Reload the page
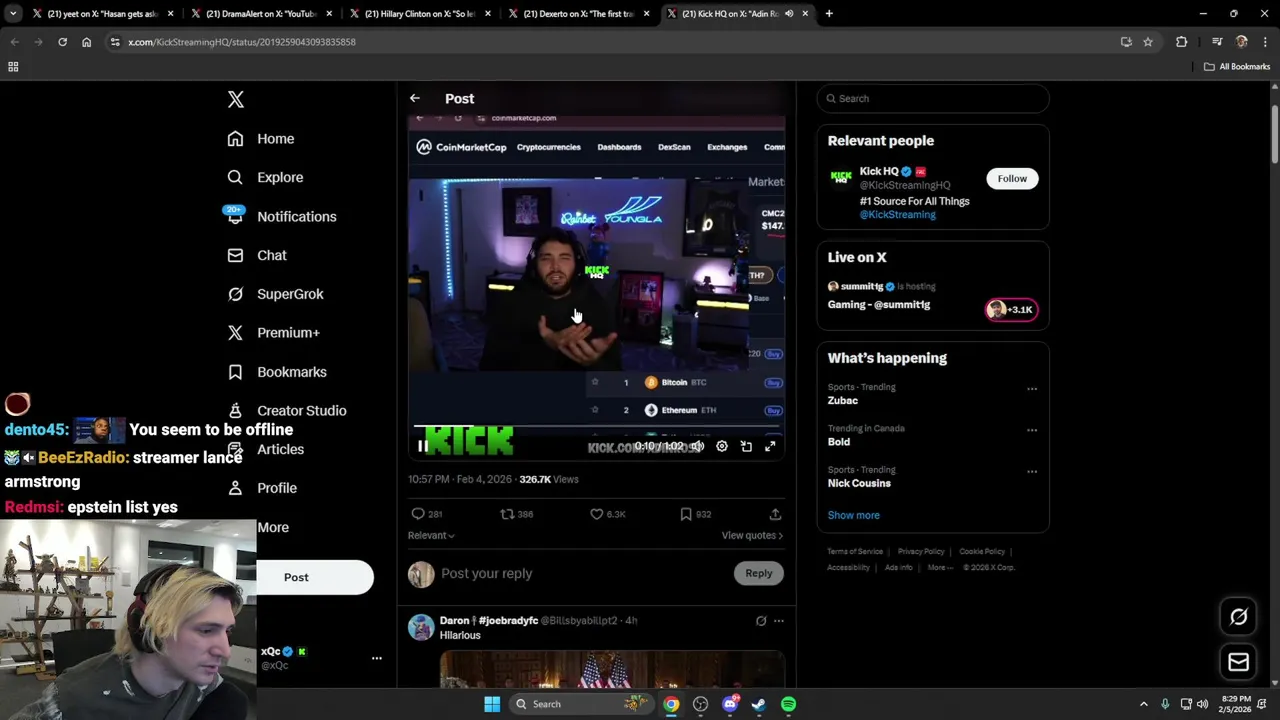 tap(62, 42)
